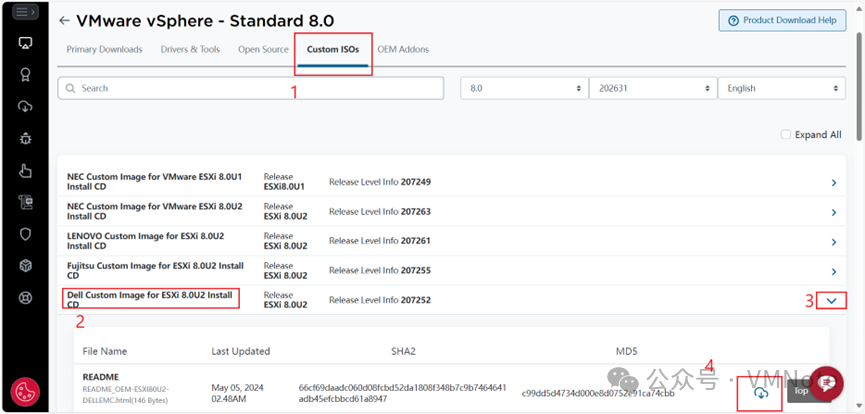Click into the Search input field
The height and width of the screenshot is (414, 865).
pos(250,88)
